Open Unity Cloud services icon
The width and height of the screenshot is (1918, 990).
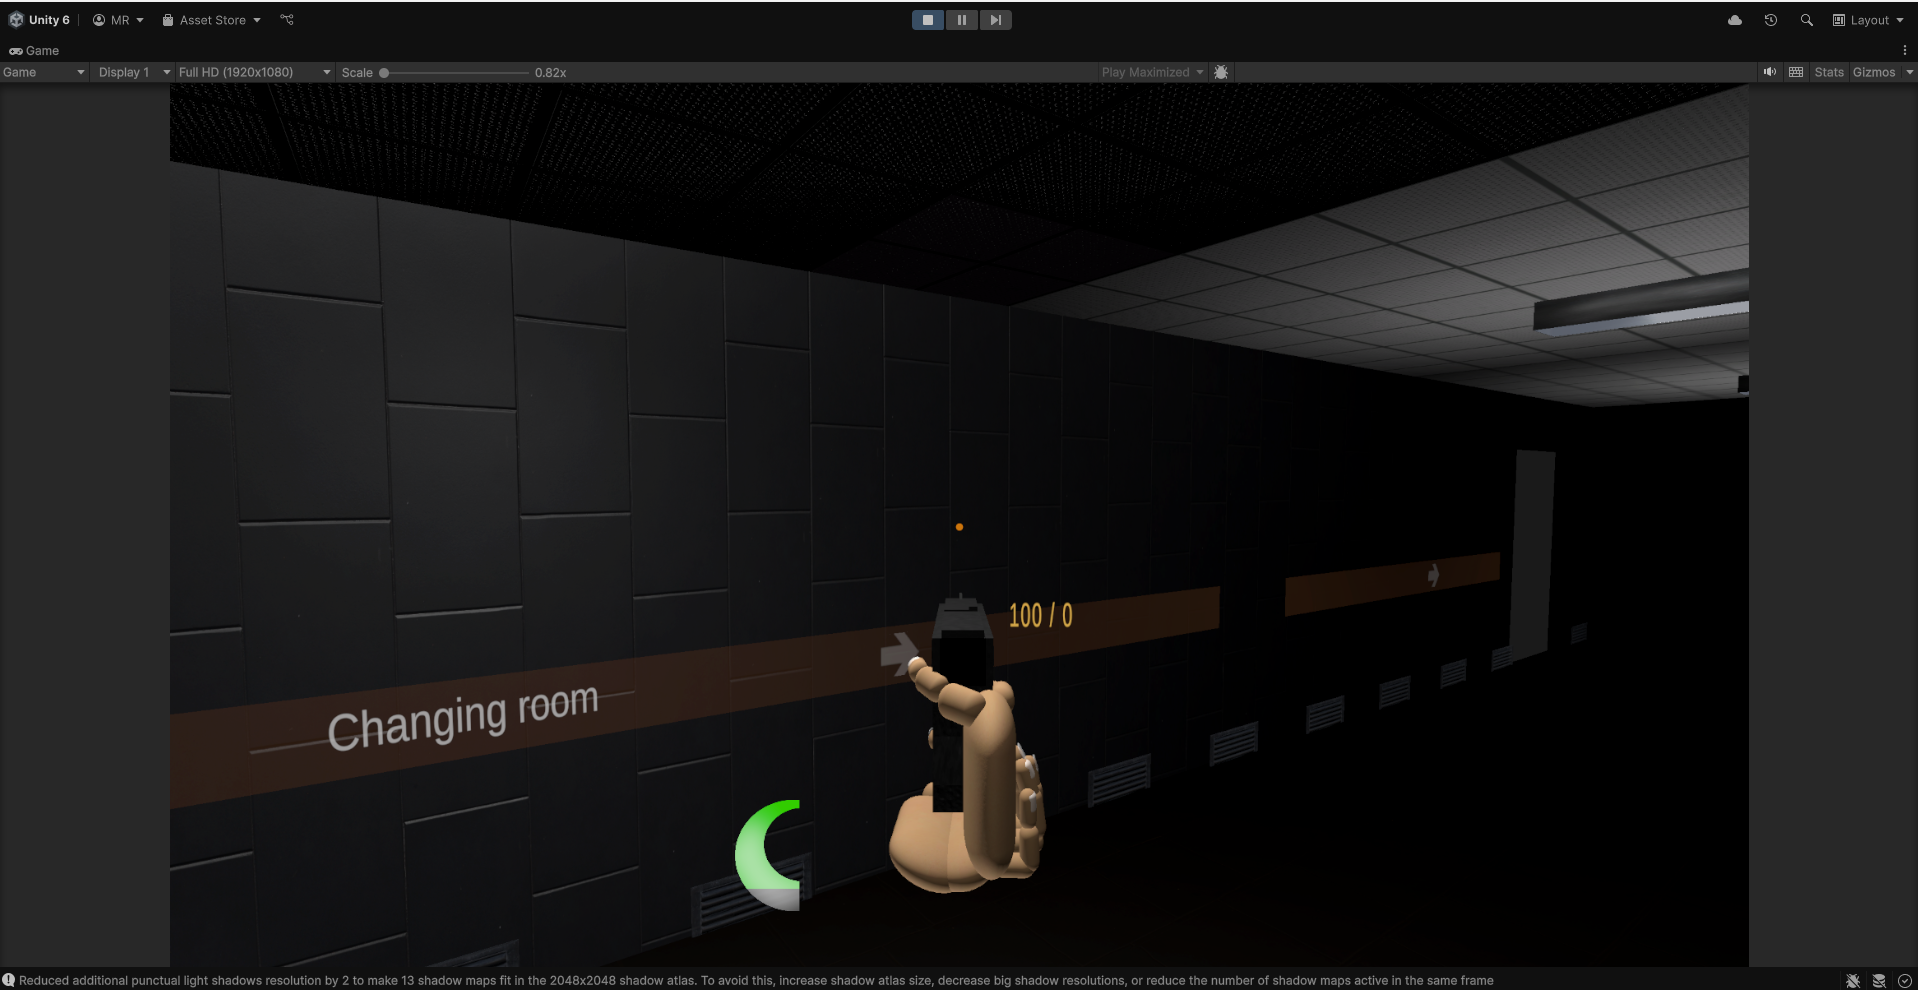(x=1735, y=20)
